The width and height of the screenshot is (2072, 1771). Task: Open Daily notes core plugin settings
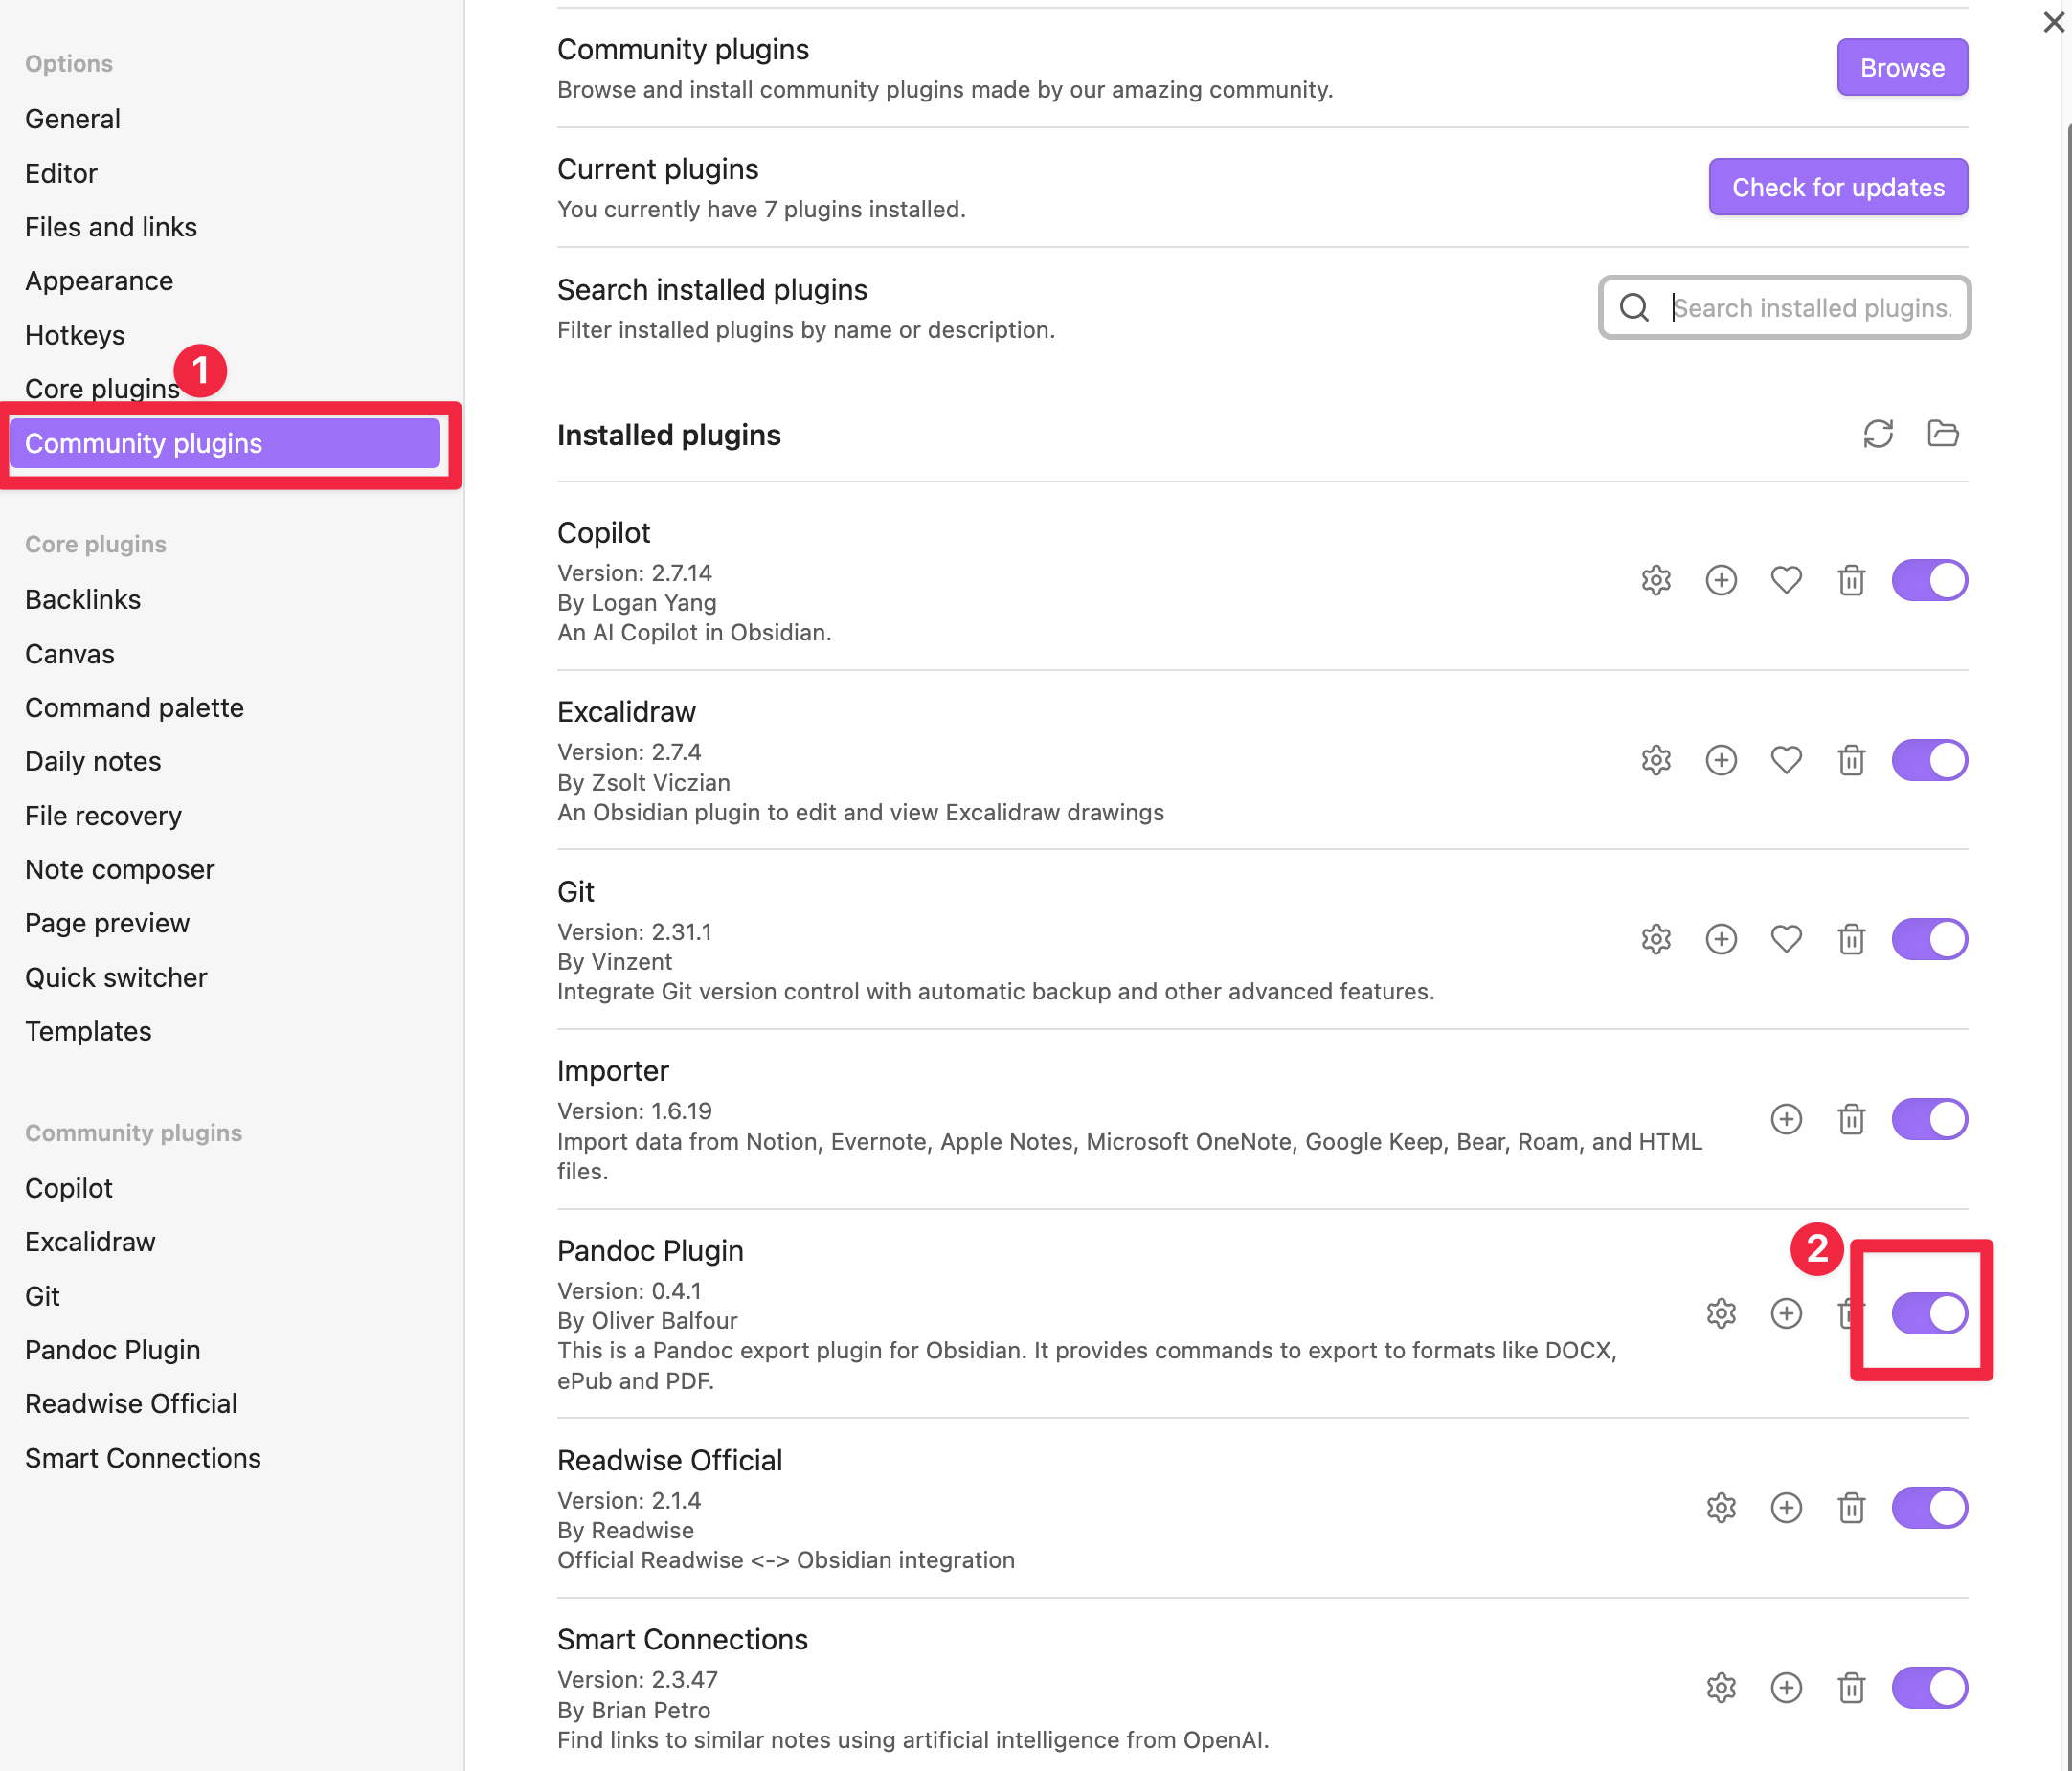tap(93, 761)
